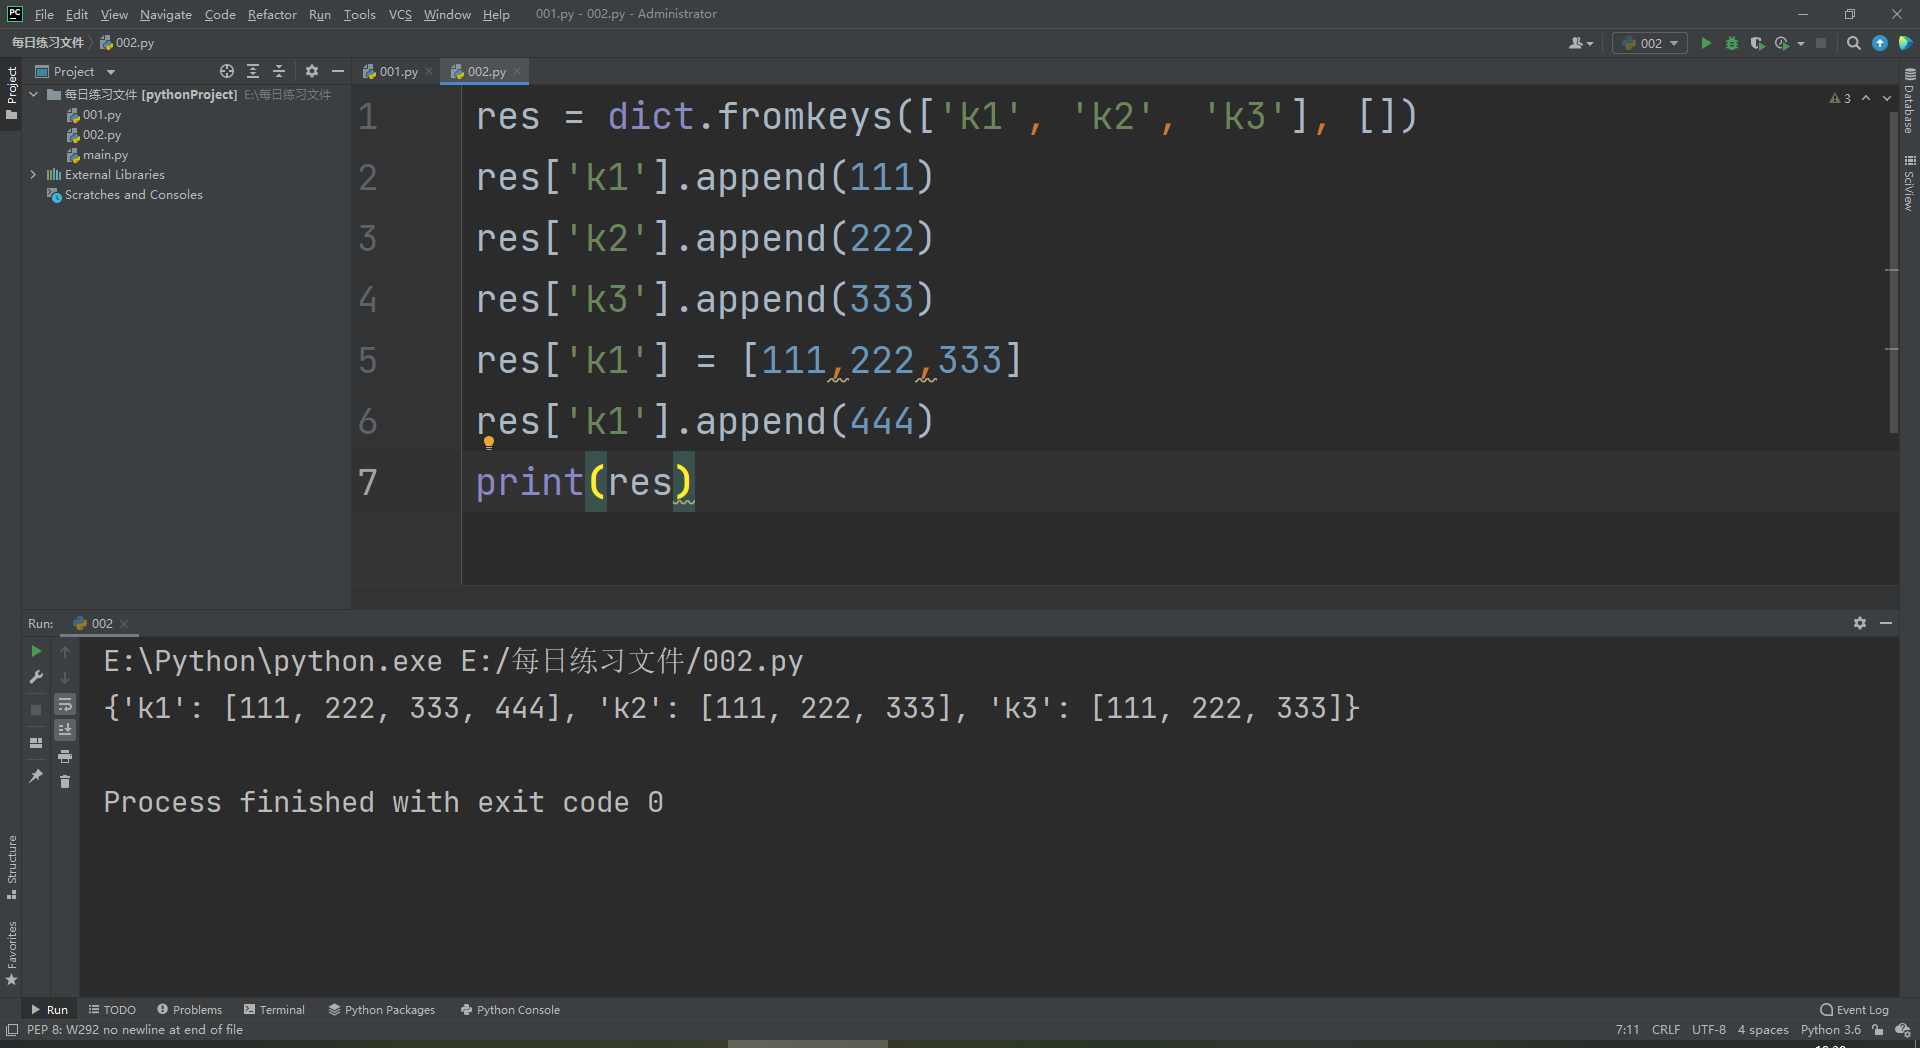Image resolution: width=1920 pixels, height=1048 pixels.
Task: Open the user account dropdown
Action: tap(1581, 43)
